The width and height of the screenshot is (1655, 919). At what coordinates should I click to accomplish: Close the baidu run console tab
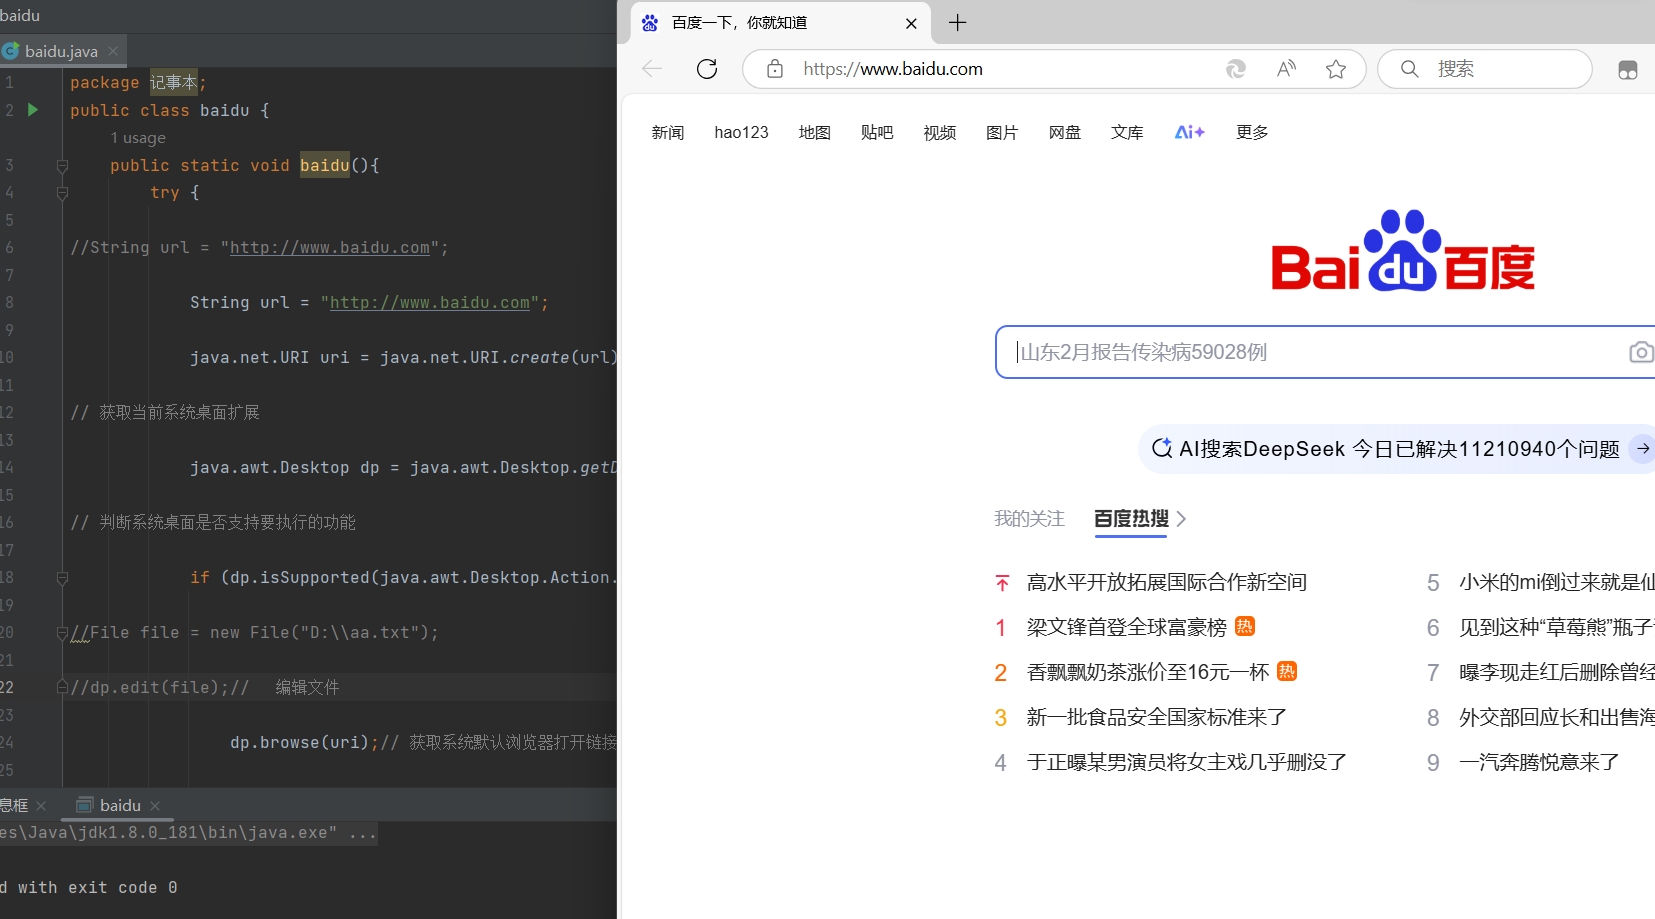coord(155,805)
